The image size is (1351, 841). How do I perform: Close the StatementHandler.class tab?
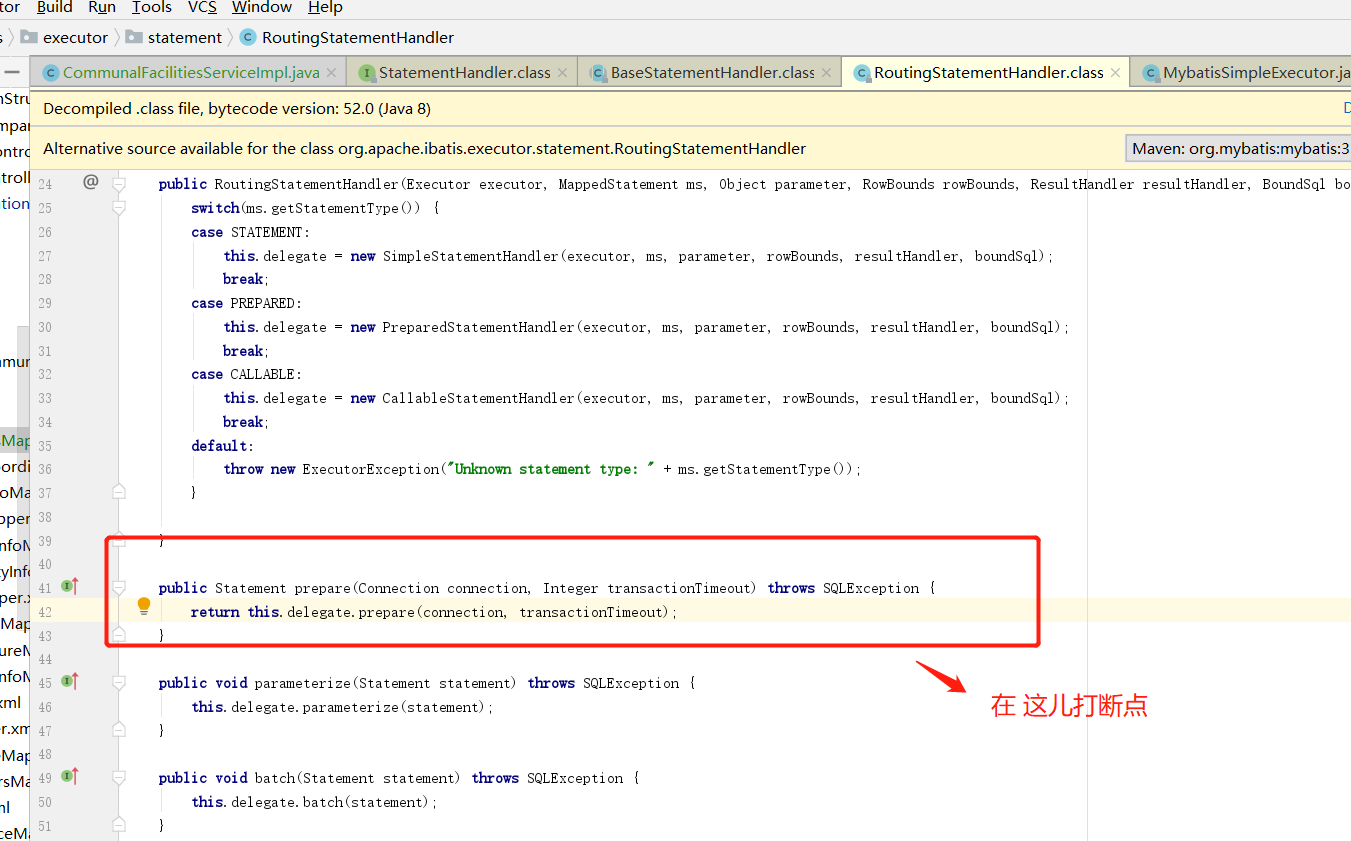click(x=562, y=73)
